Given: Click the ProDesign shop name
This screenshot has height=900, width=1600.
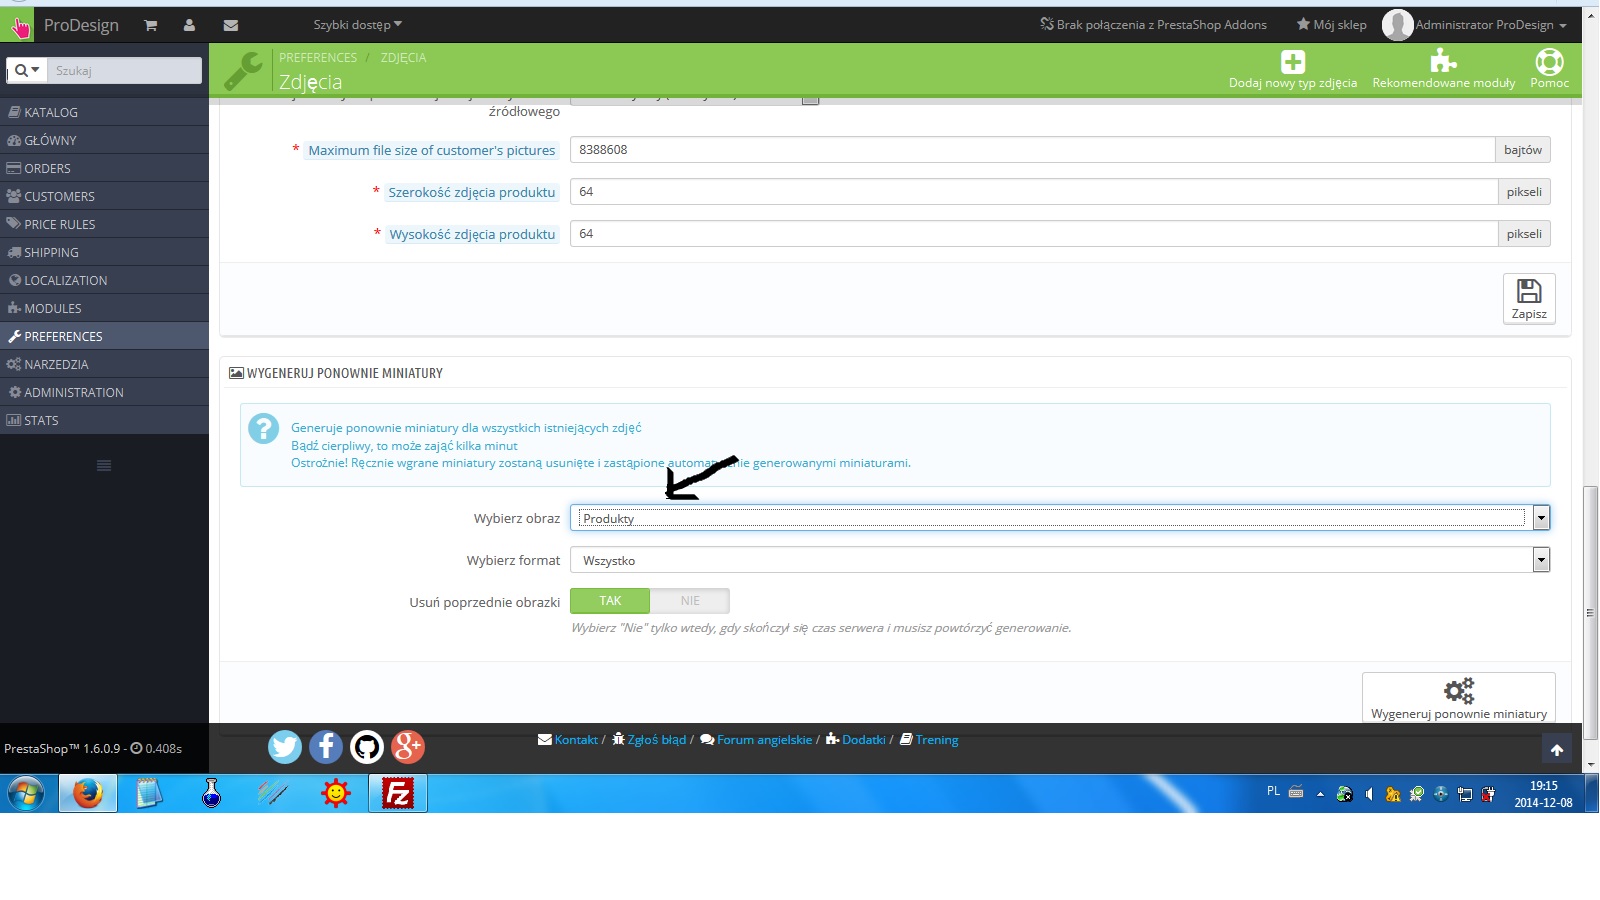Looking at the screenshot, I should pos(81,25).
